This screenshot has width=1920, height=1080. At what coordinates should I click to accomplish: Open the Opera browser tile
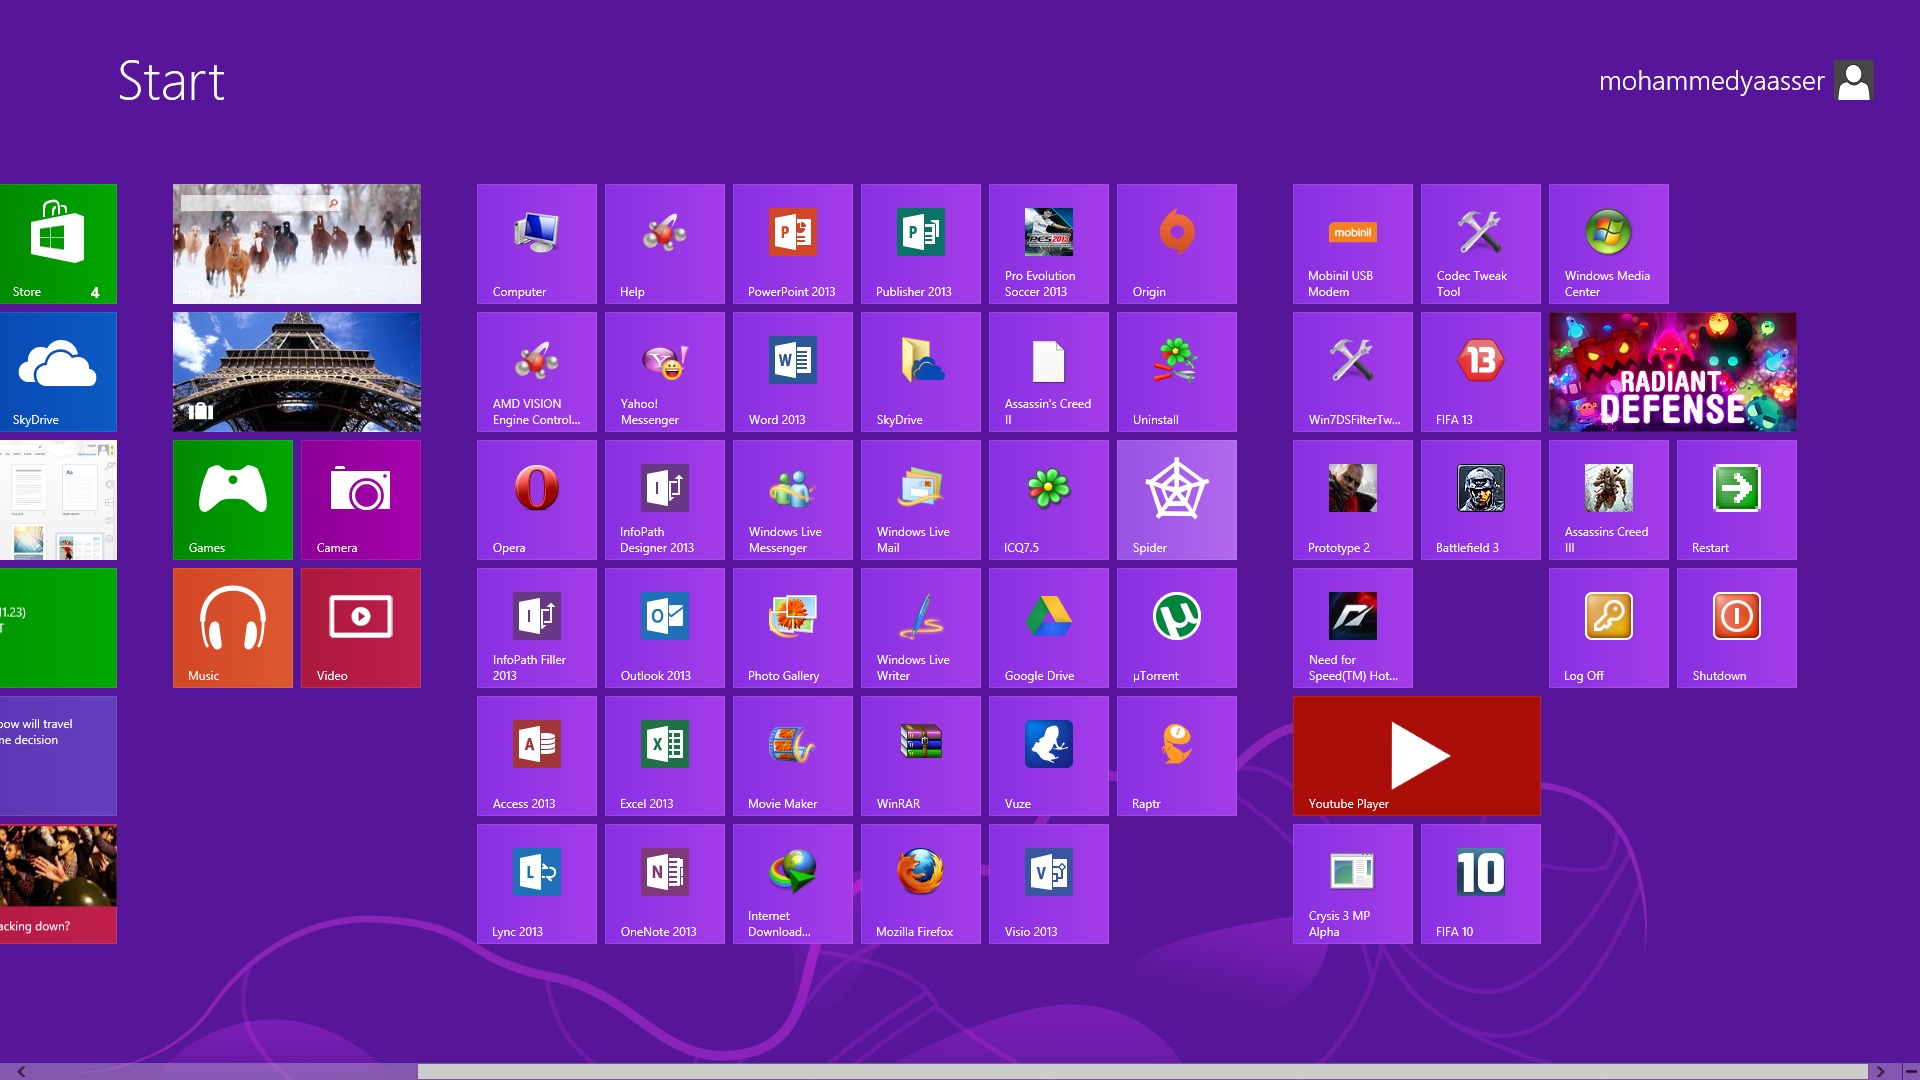(x=537, y=500)
